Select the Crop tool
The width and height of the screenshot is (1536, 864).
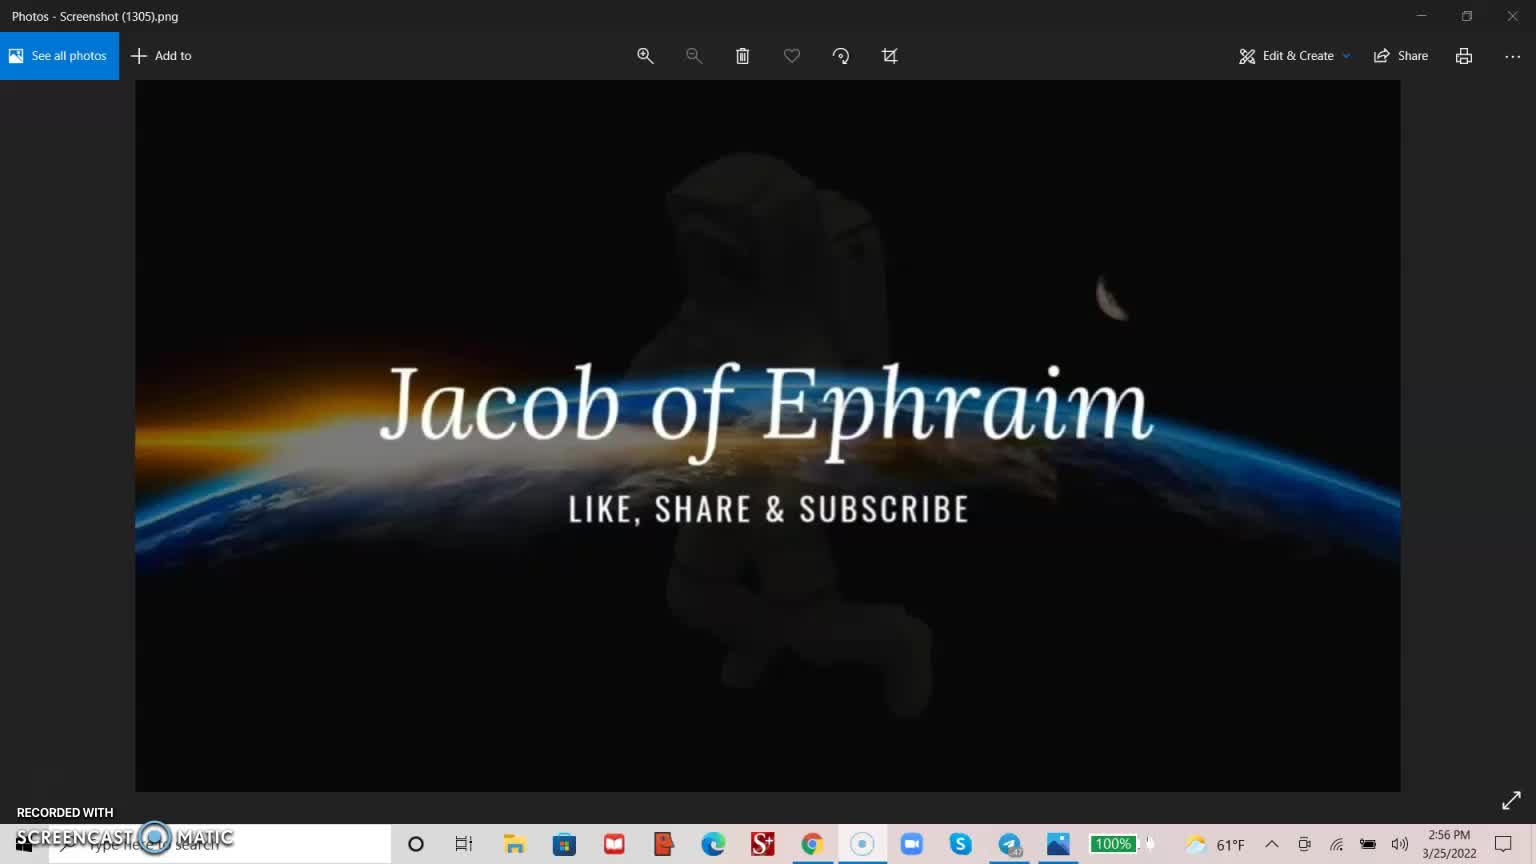[x=890, y=56]
